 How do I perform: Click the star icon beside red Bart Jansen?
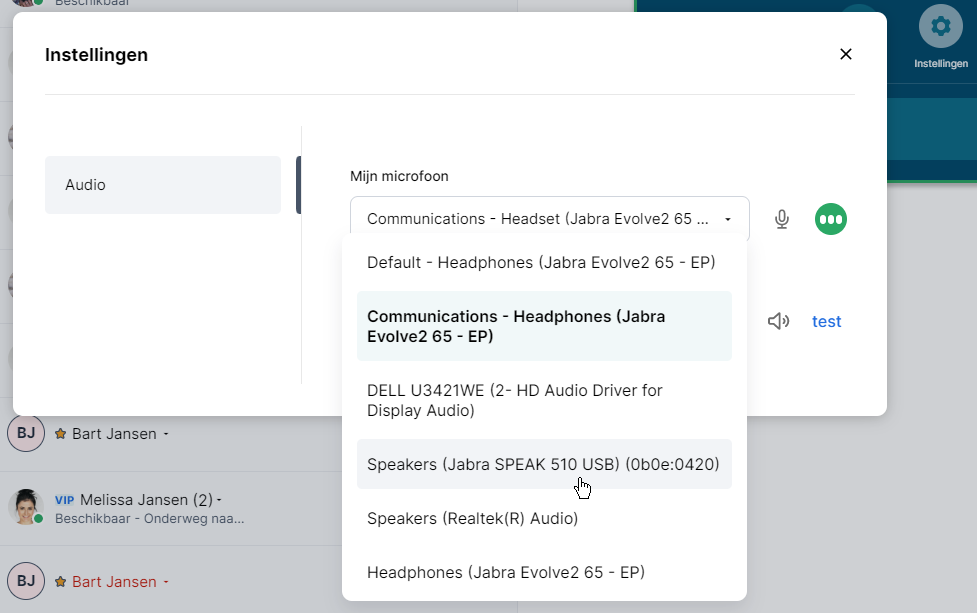[x=60, y=581]
